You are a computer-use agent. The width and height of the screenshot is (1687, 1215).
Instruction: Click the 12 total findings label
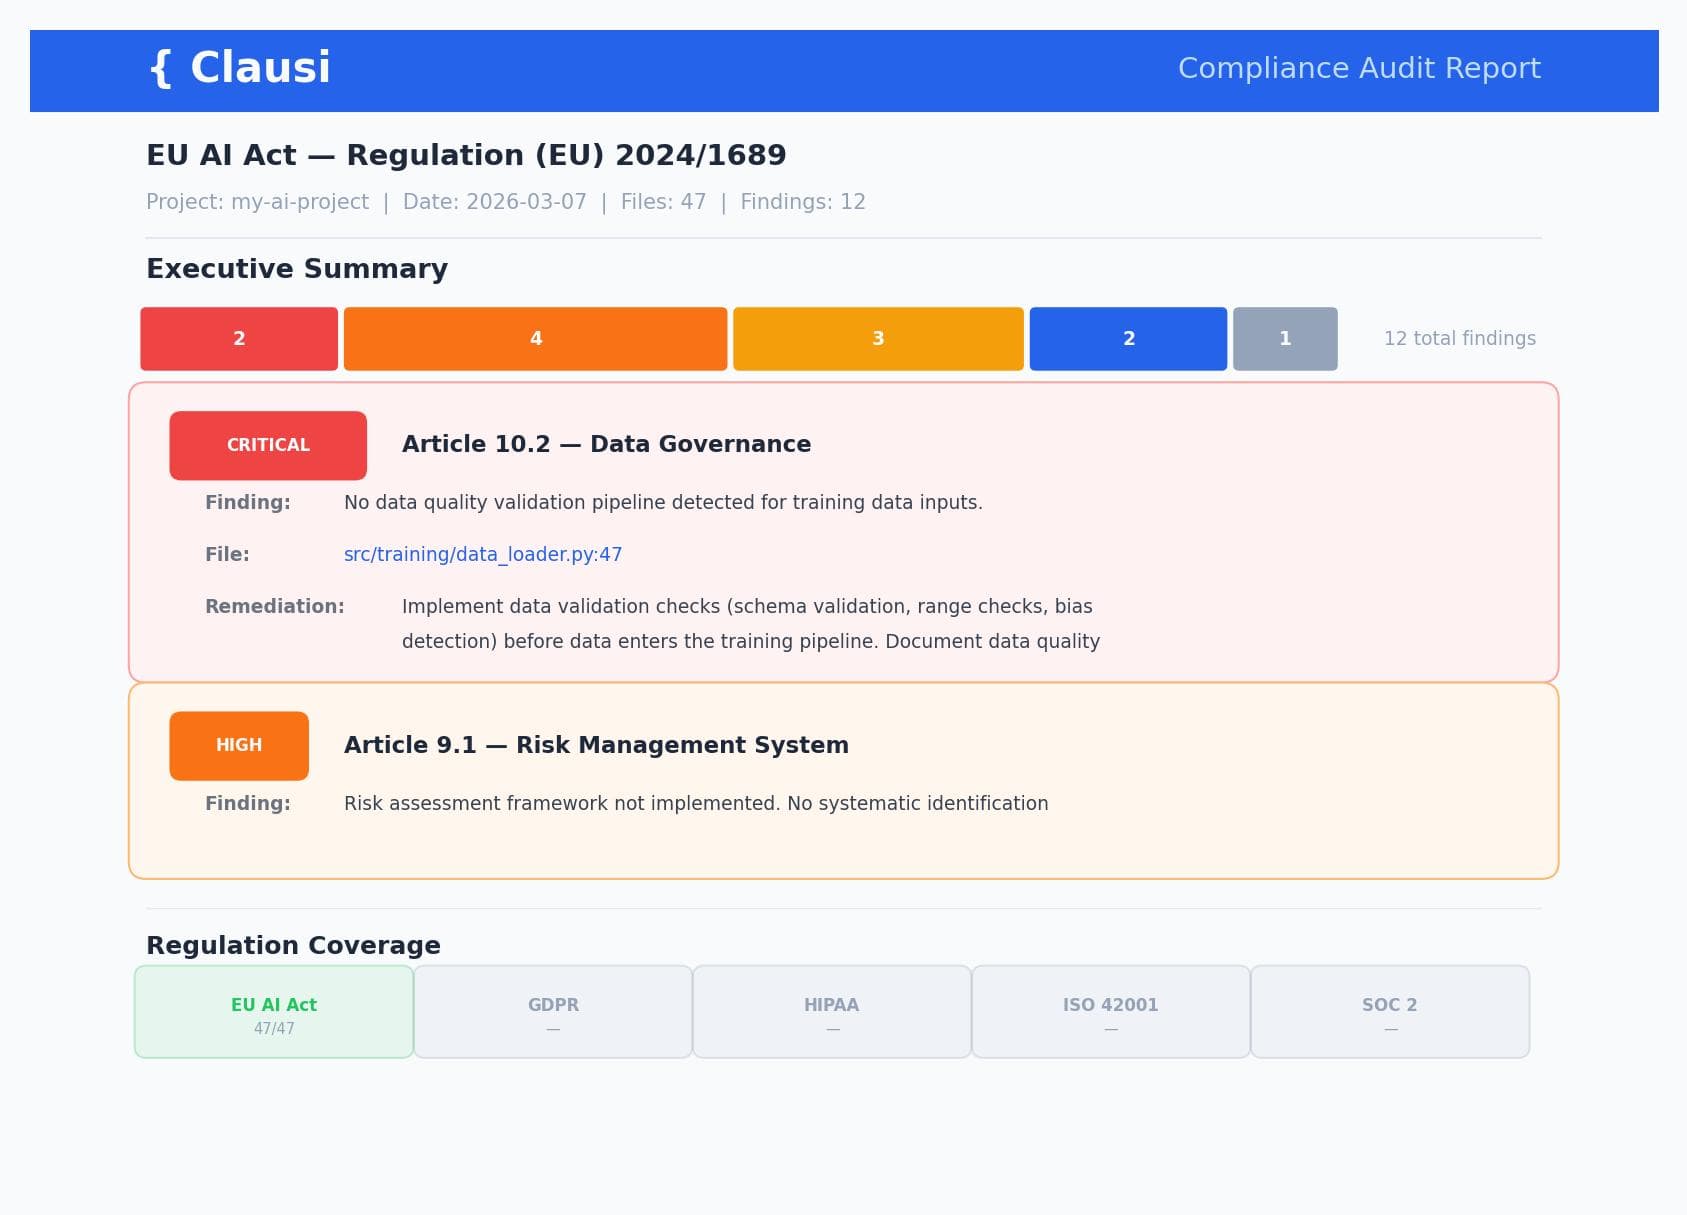pyautogui.click(x=1459, y=338)
